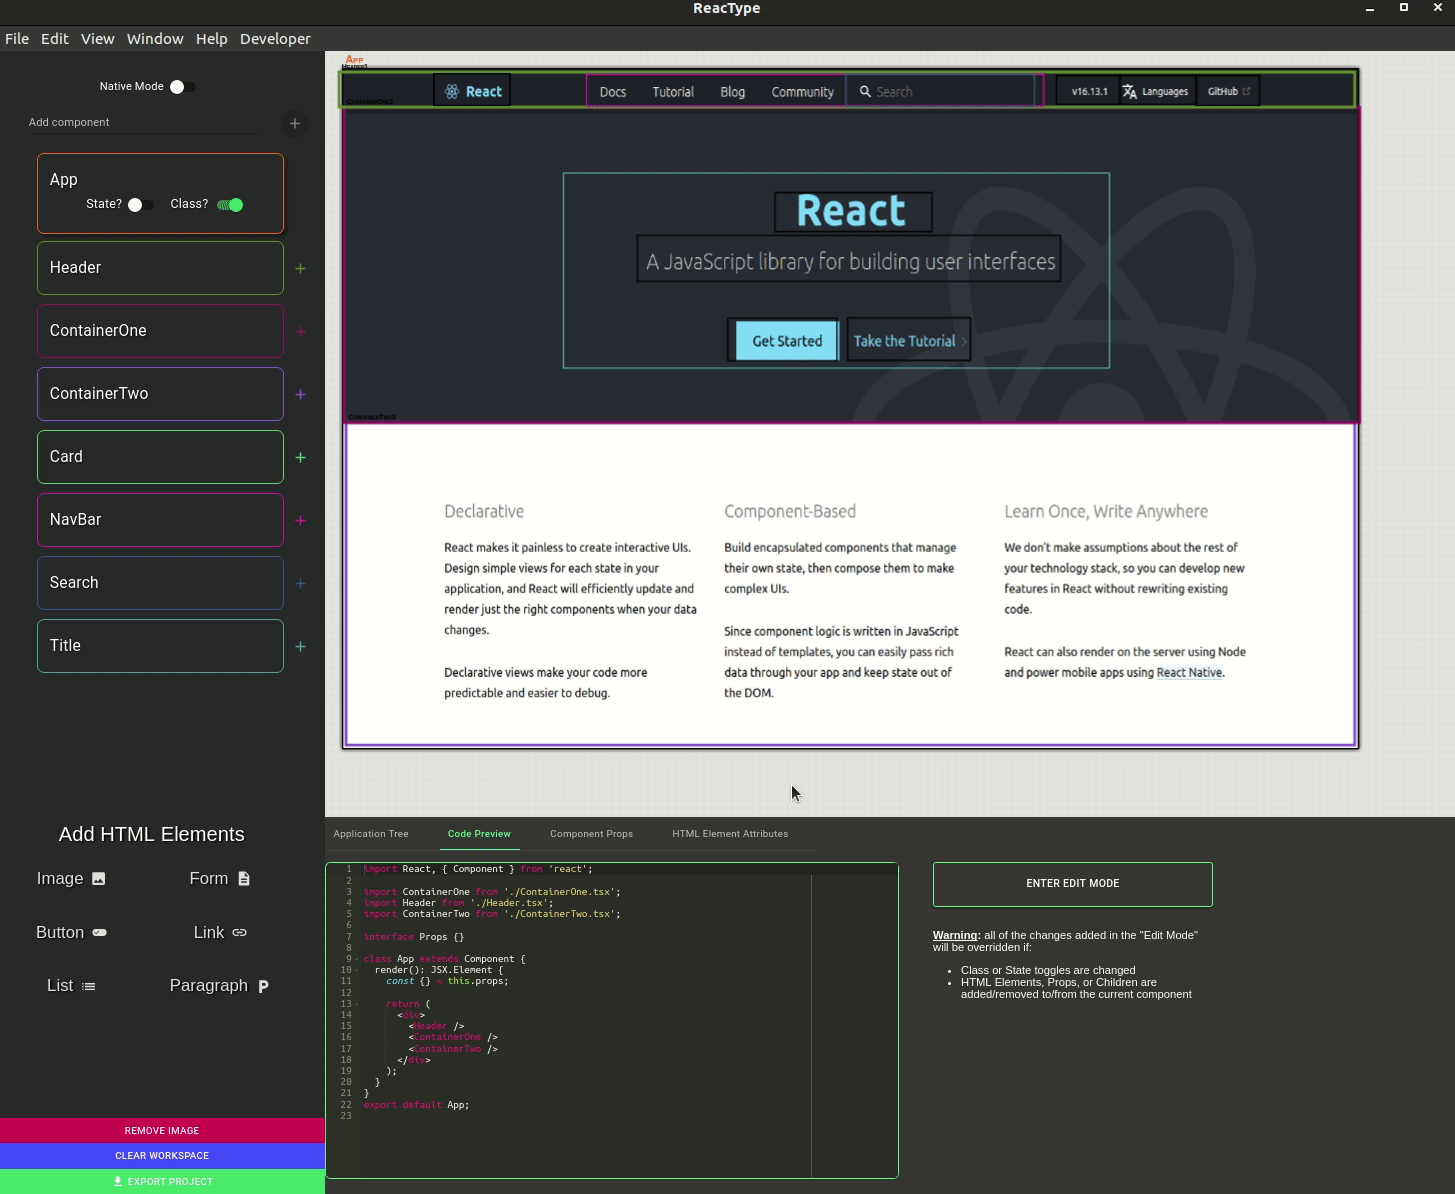Select the Title component card
The width and height of the screenshot is (1455, 1194).
point(160,646)
